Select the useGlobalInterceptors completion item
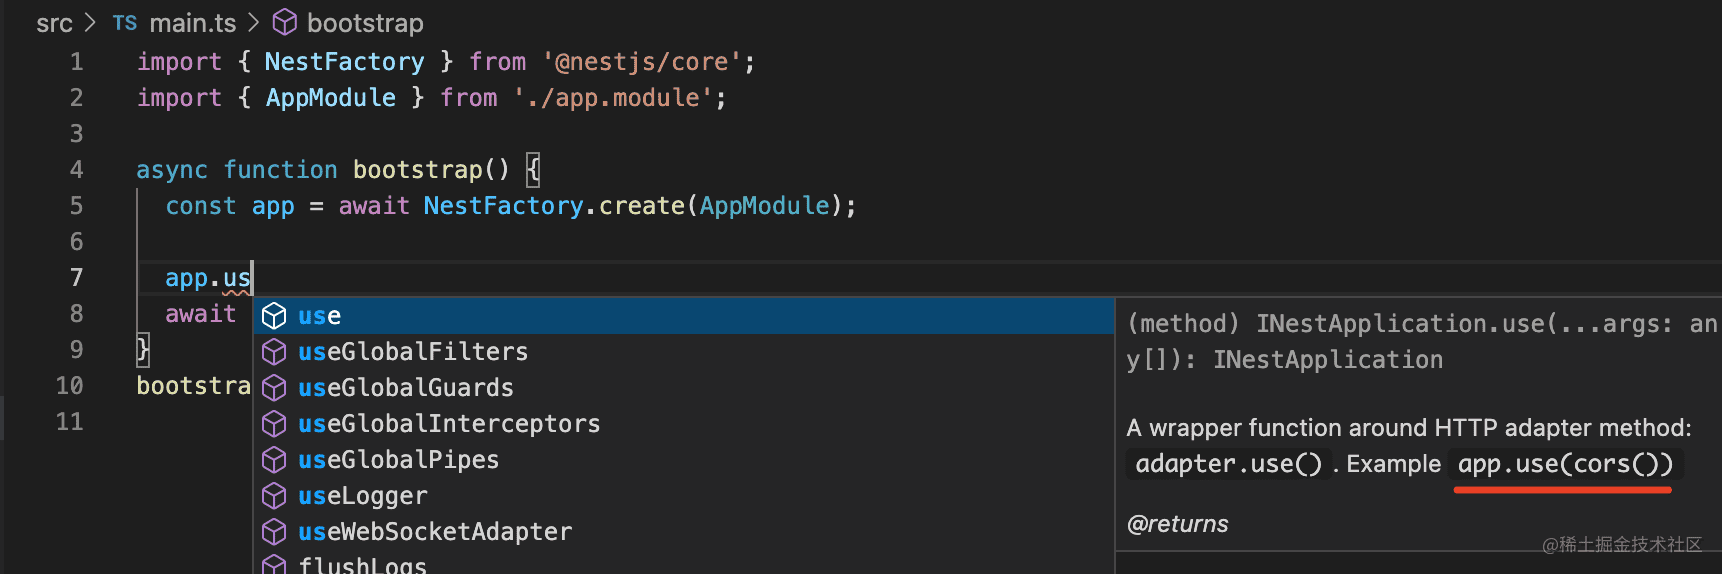The image size is (1722, 574). pos(449,424)
